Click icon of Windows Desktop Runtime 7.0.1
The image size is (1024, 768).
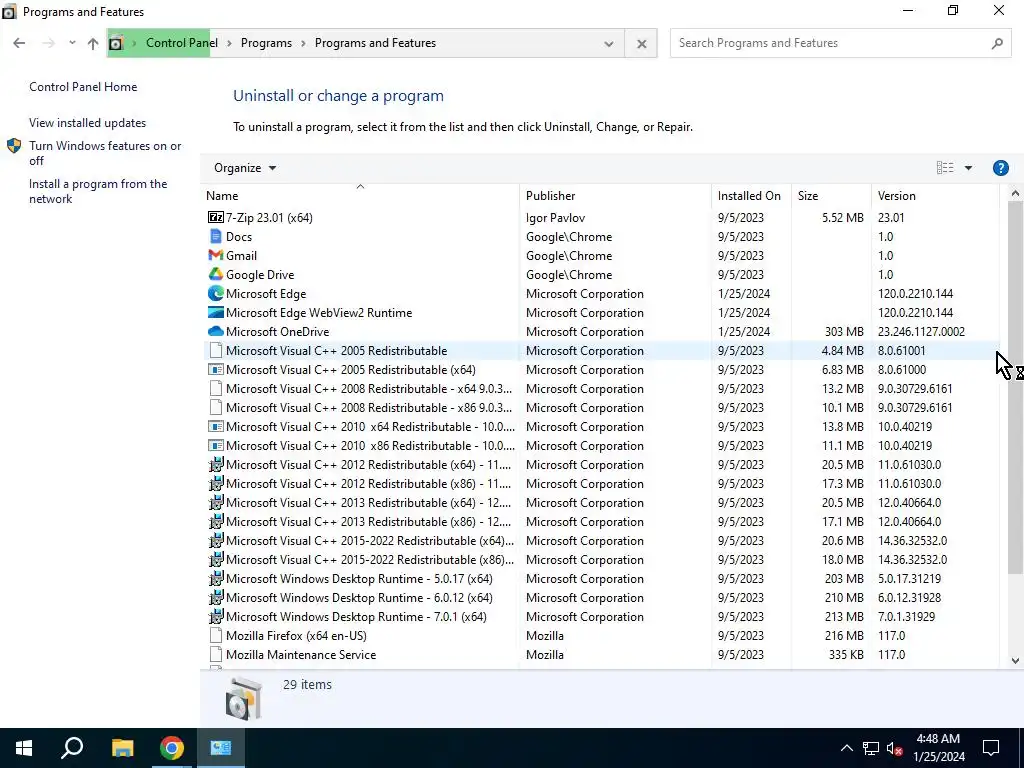216,616
